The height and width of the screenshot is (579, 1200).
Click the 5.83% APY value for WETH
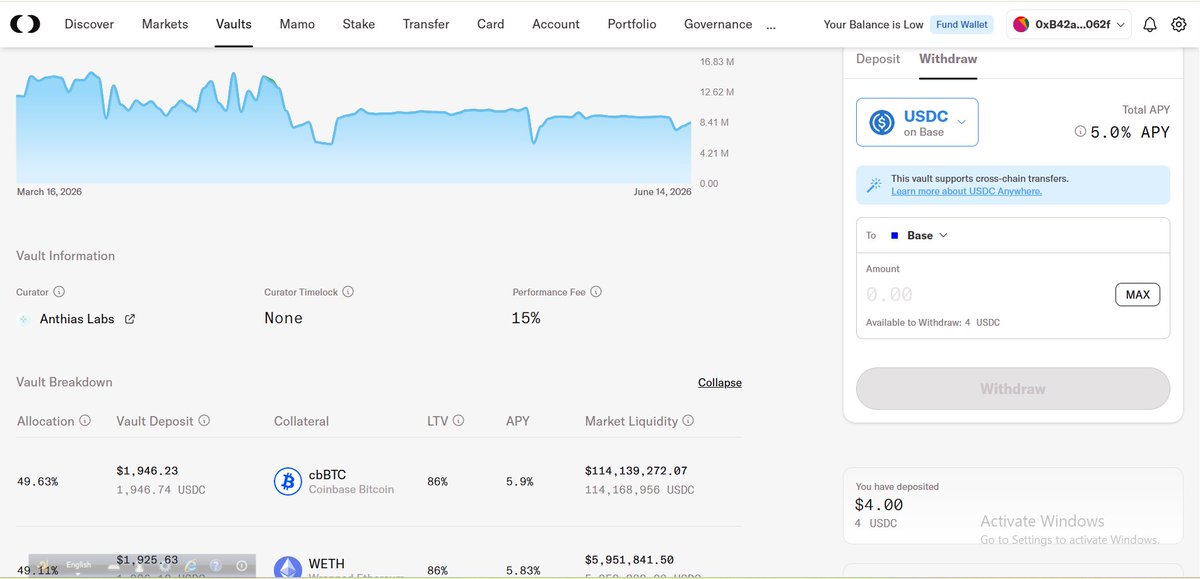[x=522, y=569]
